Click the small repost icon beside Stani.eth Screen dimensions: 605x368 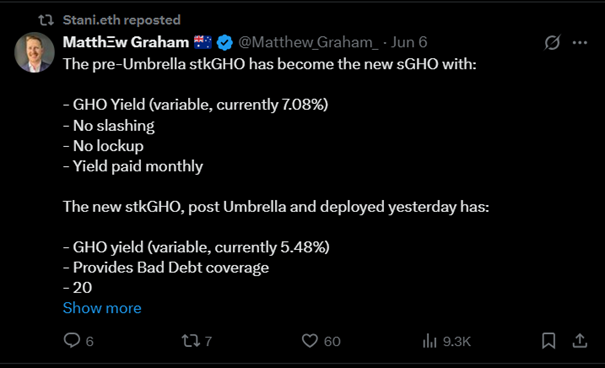pos(46,20)
